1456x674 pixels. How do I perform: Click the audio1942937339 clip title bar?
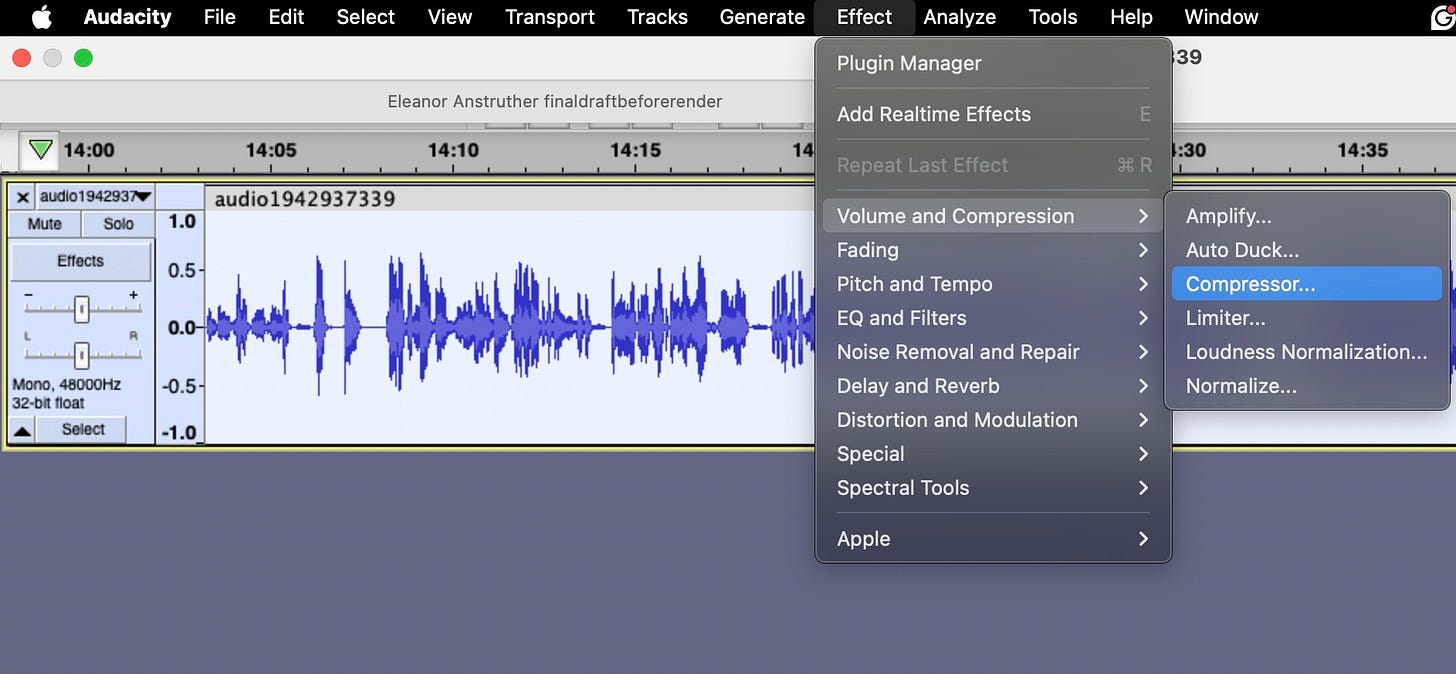click(x=510, y=198)
